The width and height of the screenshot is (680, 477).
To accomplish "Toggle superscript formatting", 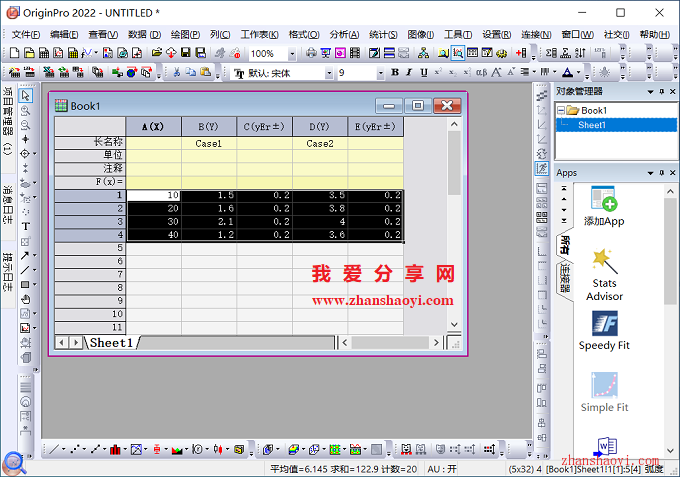I will [438, 72].
